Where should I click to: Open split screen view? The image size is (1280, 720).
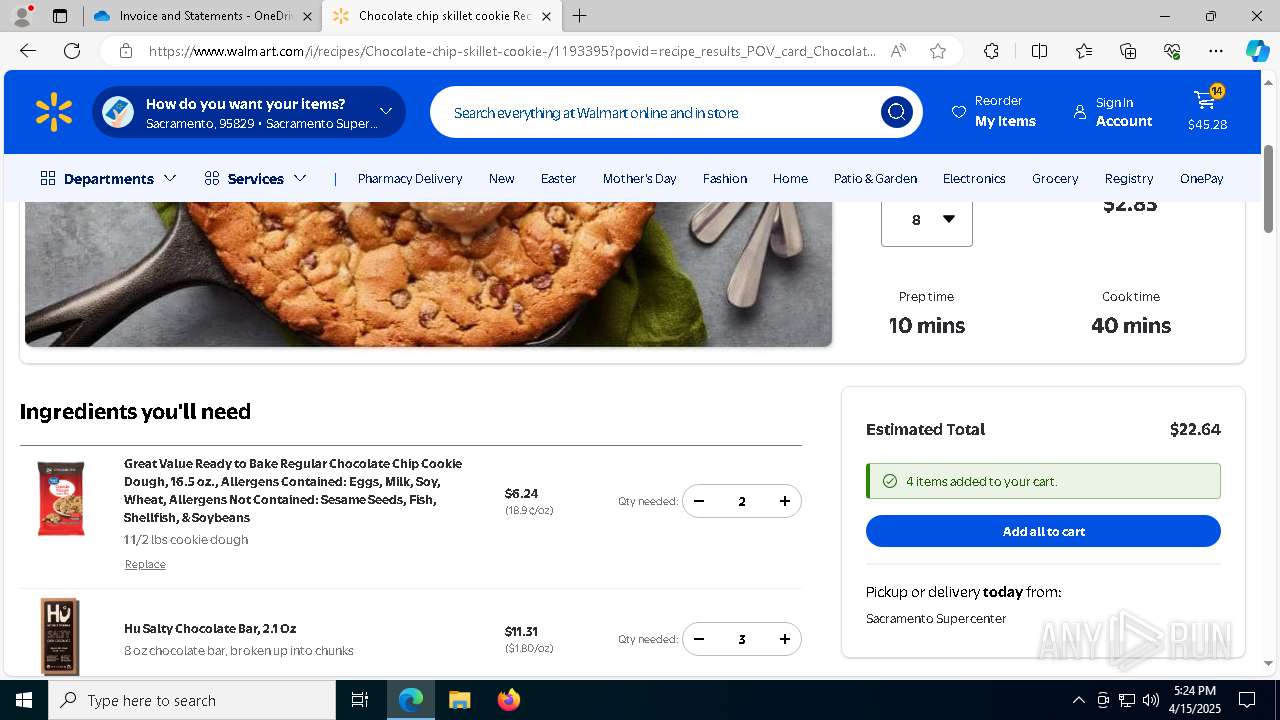coord(1039,51)
